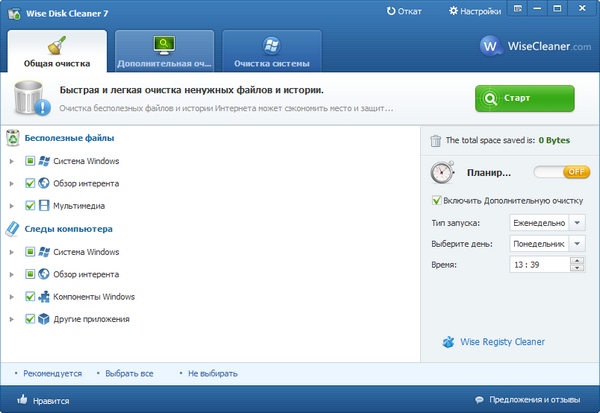Viewport: 600px width, 413px height.
Task: Uncheck Обзор интерента under Бесполезные файлы
Action: (30, 183)
